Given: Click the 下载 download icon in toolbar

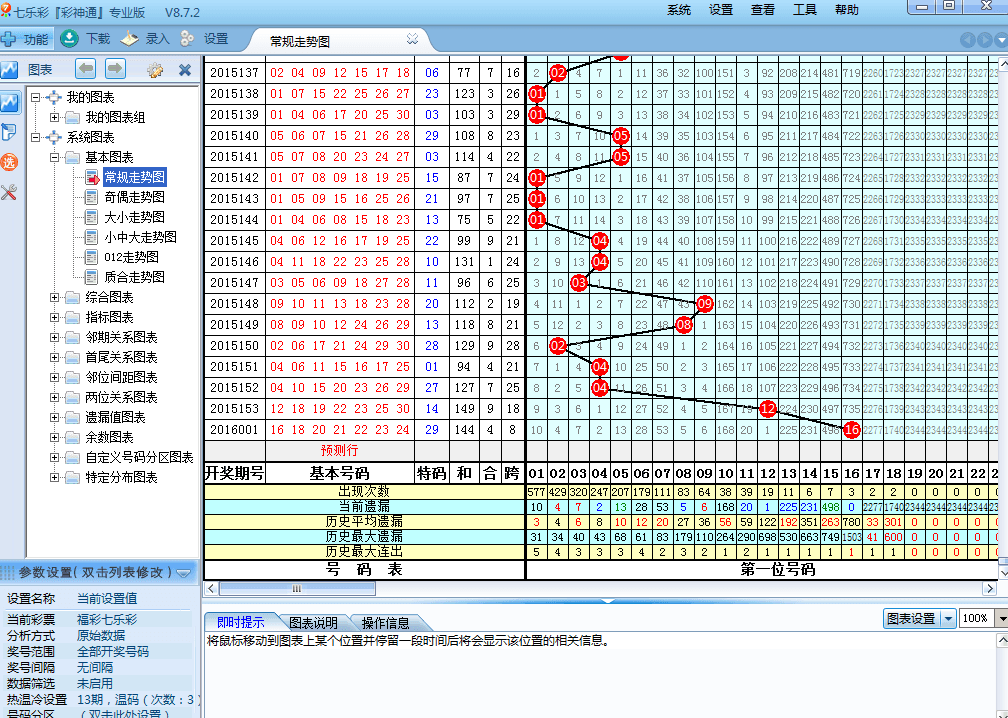Looking at the screenshot, I should 69,39.
